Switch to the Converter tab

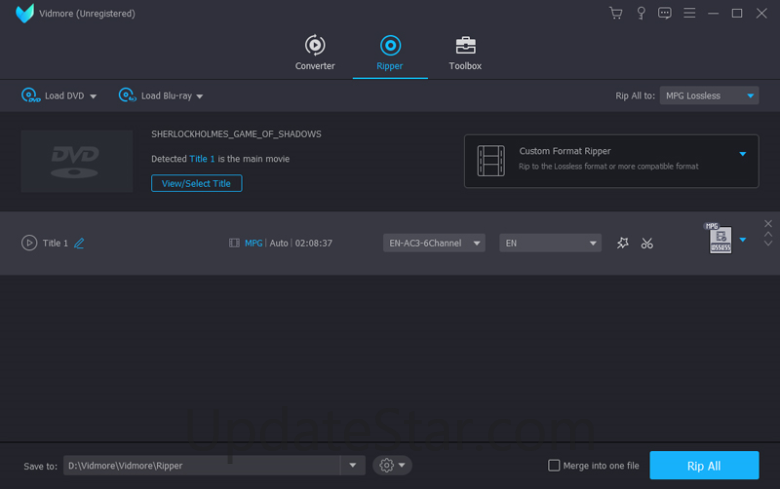(315, 52)
